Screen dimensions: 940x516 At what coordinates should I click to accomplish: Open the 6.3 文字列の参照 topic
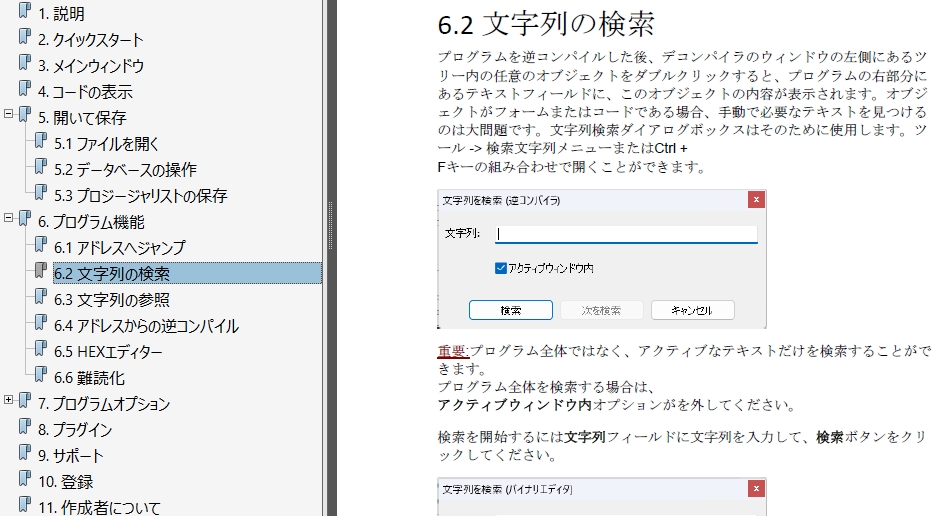112,300
